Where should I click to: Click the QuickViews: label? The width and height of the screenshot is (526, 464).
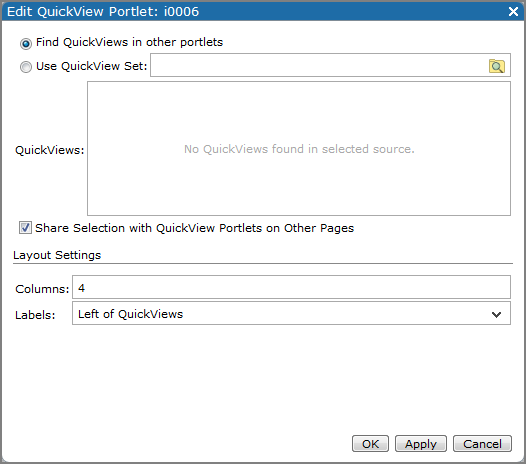(50, 150)
